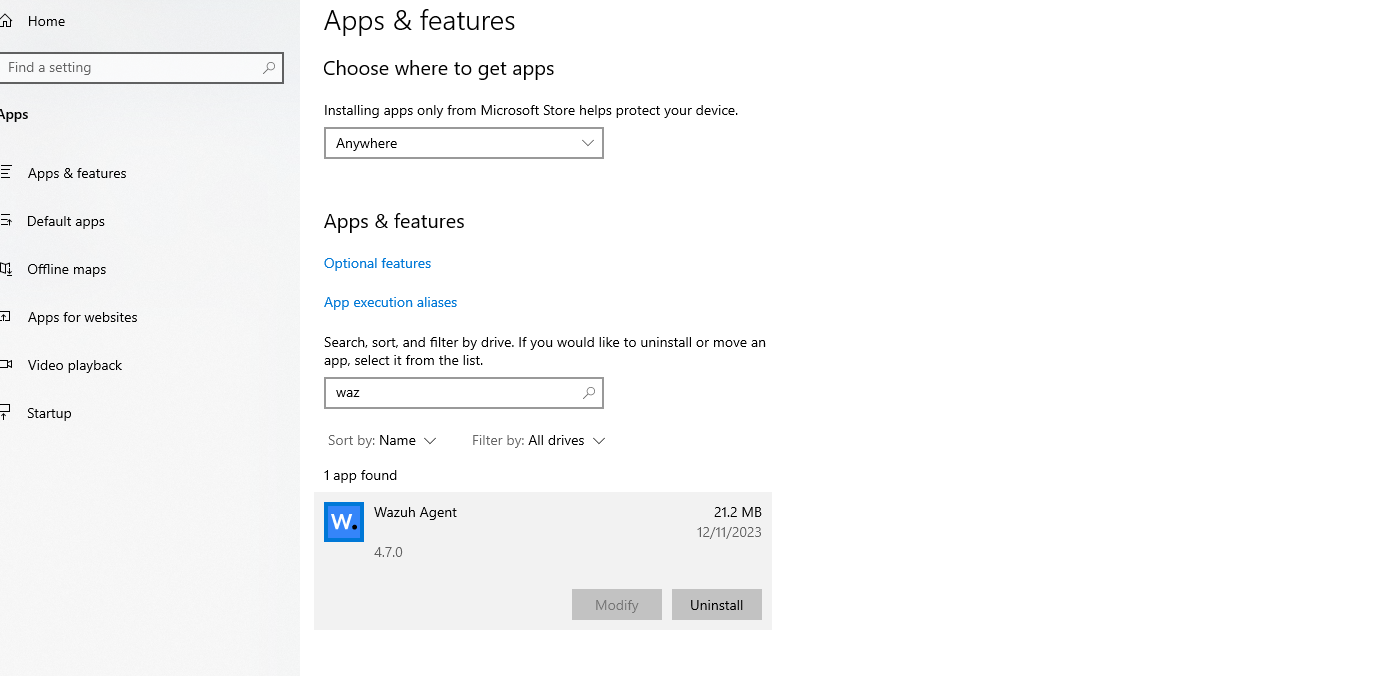Click magnifier icon in Find a setting
Viewport: 1393px width, 676px height.
pyautogui.click(x=269, y=68)
